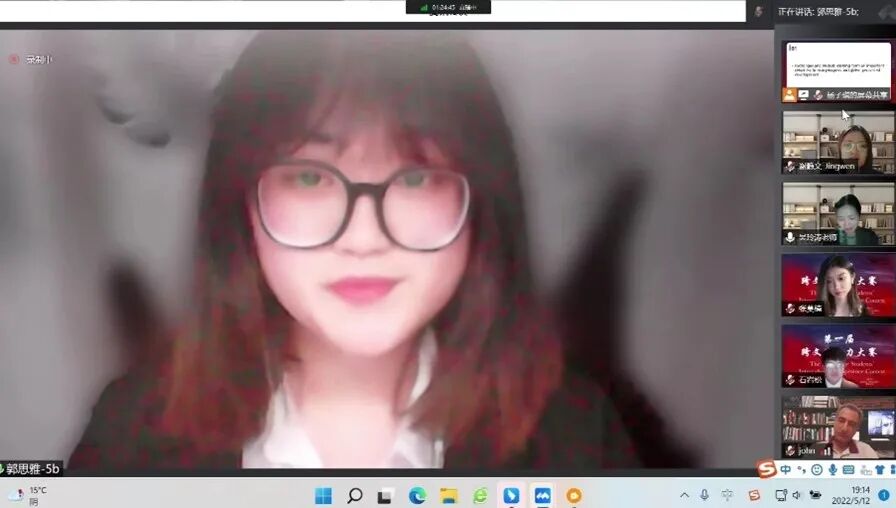This screenshot has width=896, height=508.
Task: Click the speaker name label 郭思雅-5b
Action: 31,469
